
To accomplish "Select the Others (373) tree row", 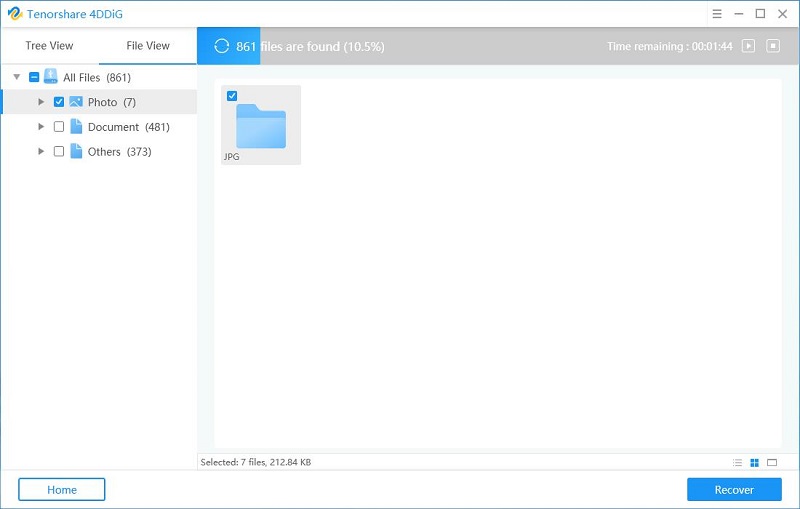I will (x=99, y=151).
